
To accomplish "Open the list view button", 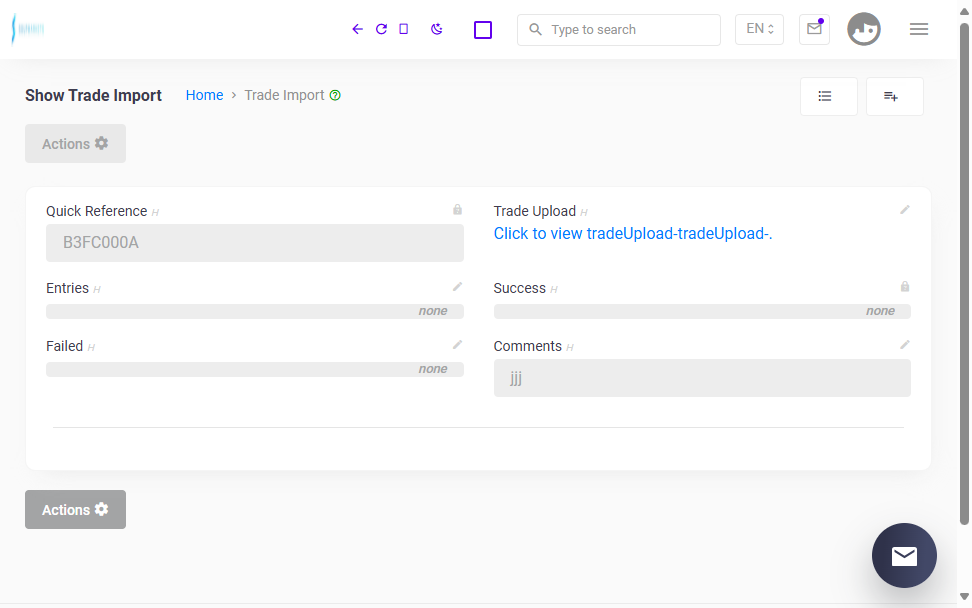I will click(x=829, y=96).
